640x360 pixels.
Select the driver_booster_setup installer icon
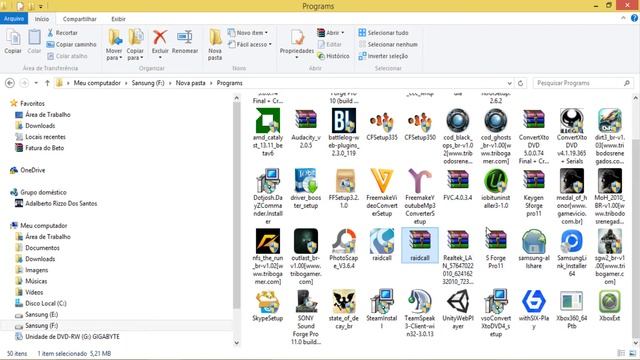tap(306, 181)
